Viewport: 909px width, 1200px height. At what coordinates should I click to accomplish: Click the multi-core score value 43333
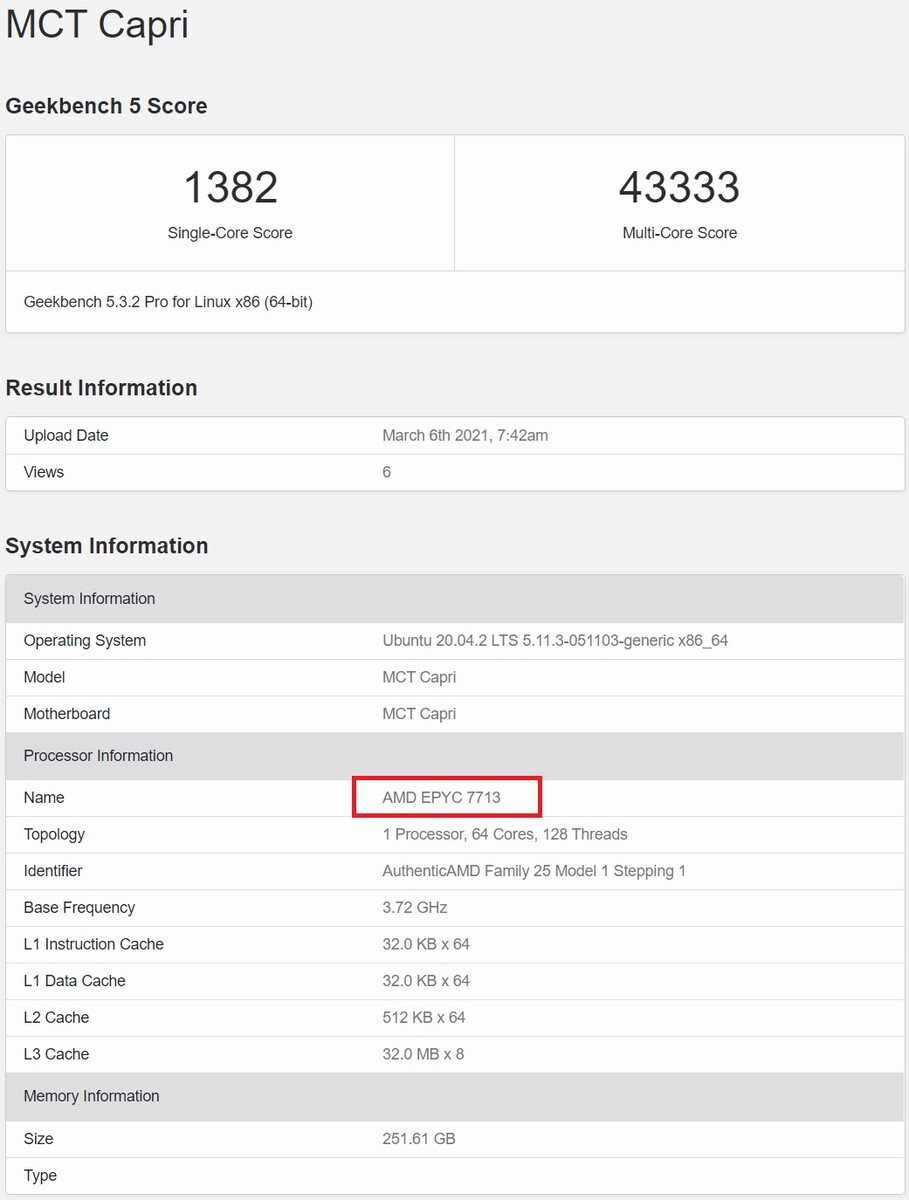click(x=679, y=187)
